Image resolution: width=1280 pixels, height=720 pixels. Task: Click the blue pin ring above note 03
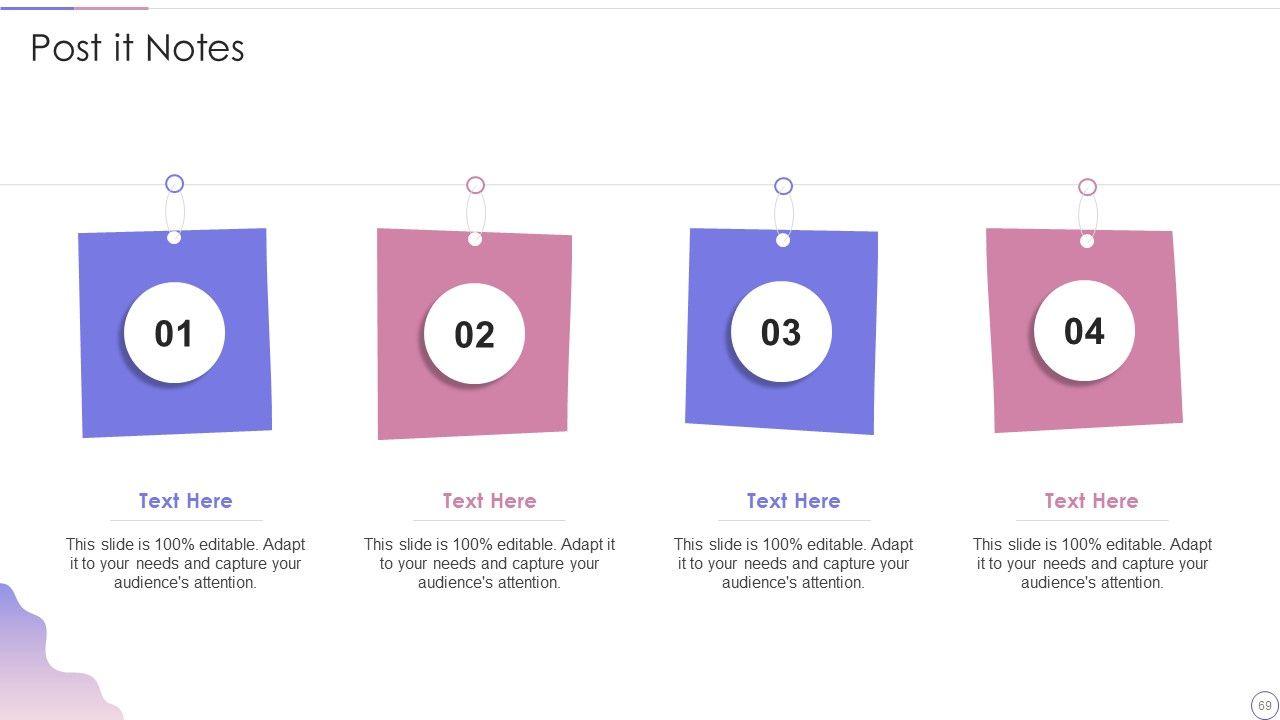pyautogui.click(x=783, y=186)
